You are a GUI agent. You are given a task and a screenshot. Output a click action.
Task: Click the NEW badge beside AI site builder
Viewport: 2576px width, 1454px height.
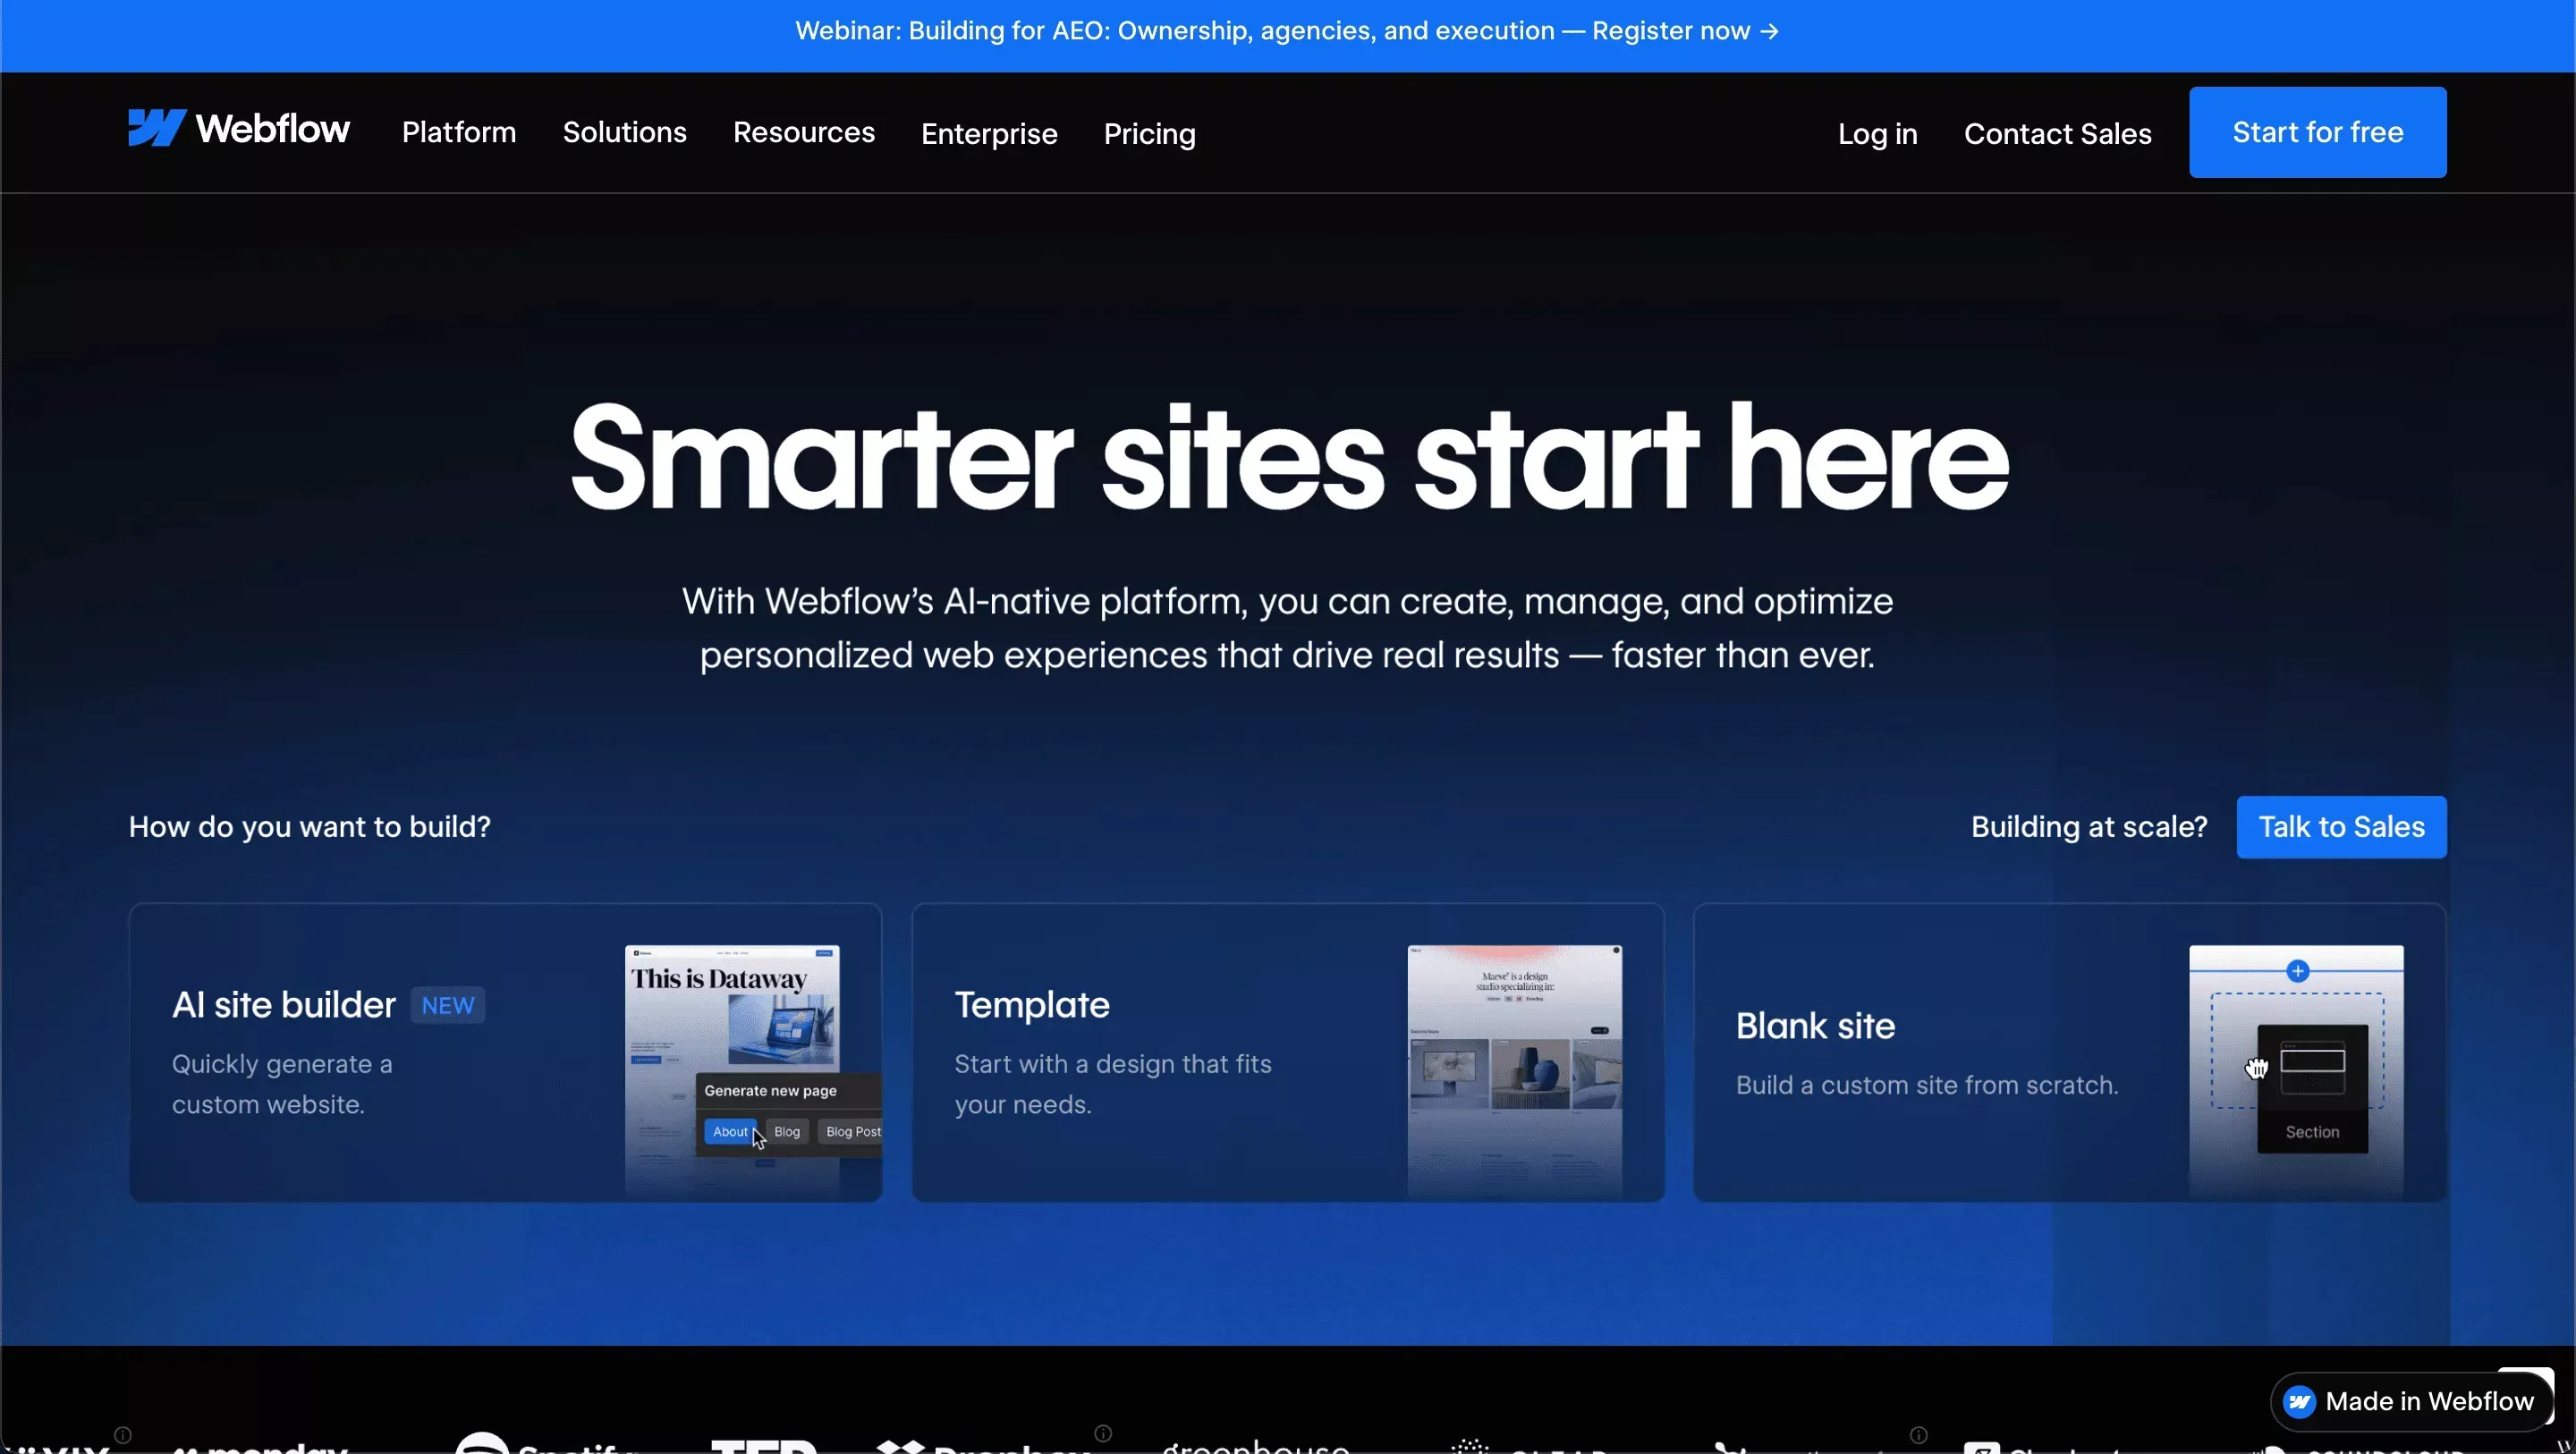(x=448, y=1005)
